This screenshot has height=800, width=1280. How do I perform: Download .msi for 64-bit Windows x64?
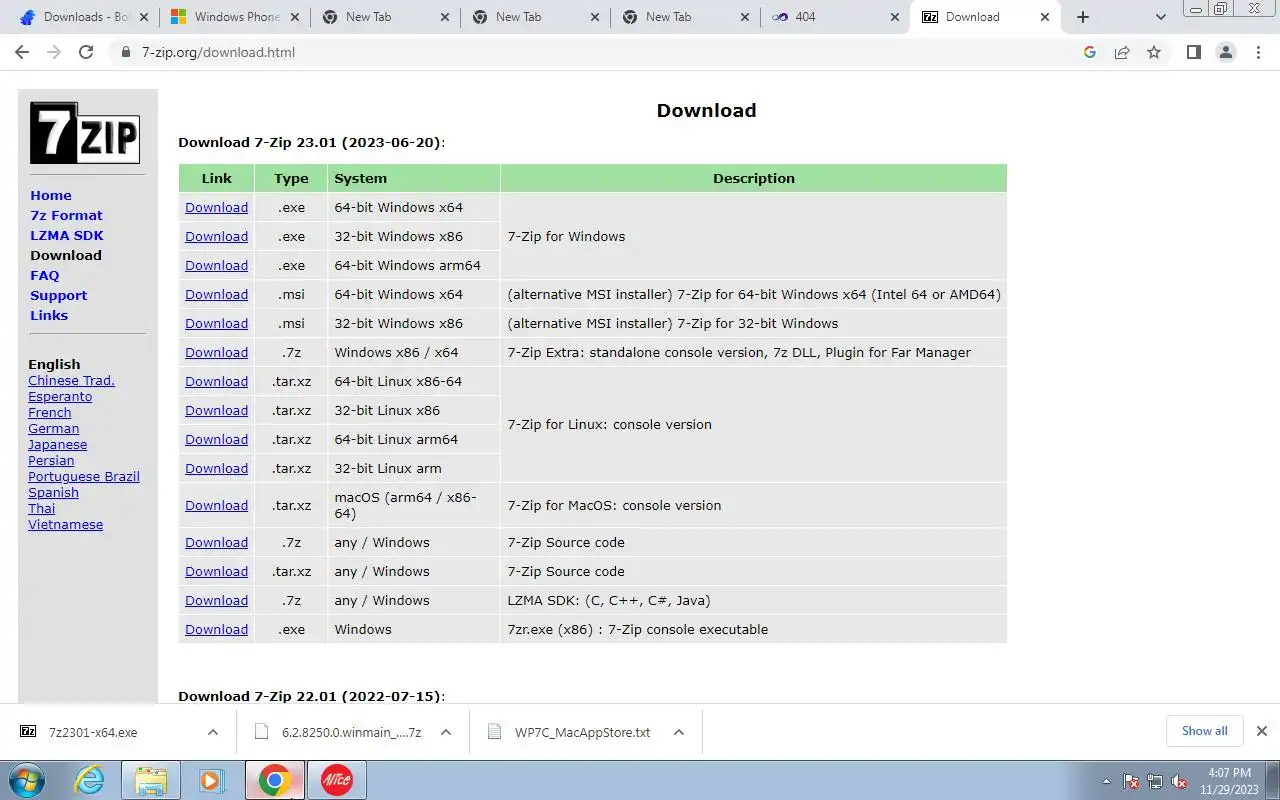click(216, 294)
